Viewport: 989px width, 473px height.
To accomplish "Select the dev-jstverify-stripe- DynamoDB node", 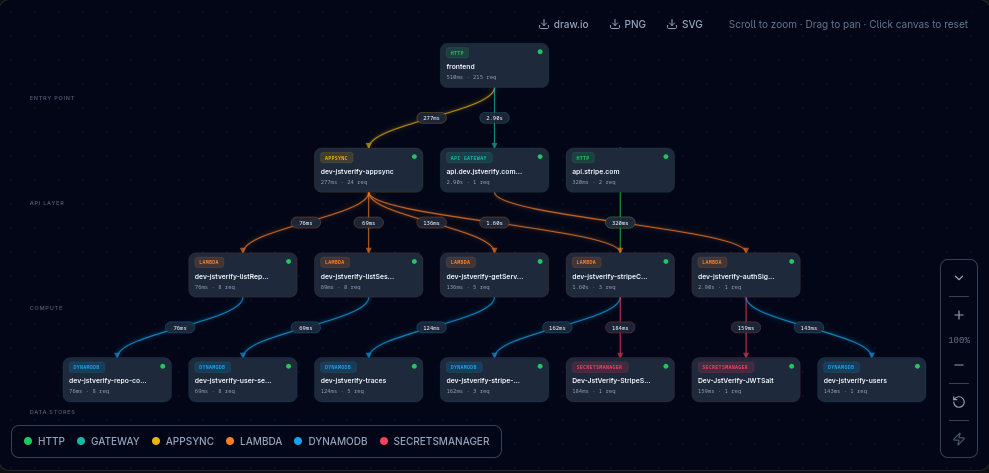I will tap(494, 380).
